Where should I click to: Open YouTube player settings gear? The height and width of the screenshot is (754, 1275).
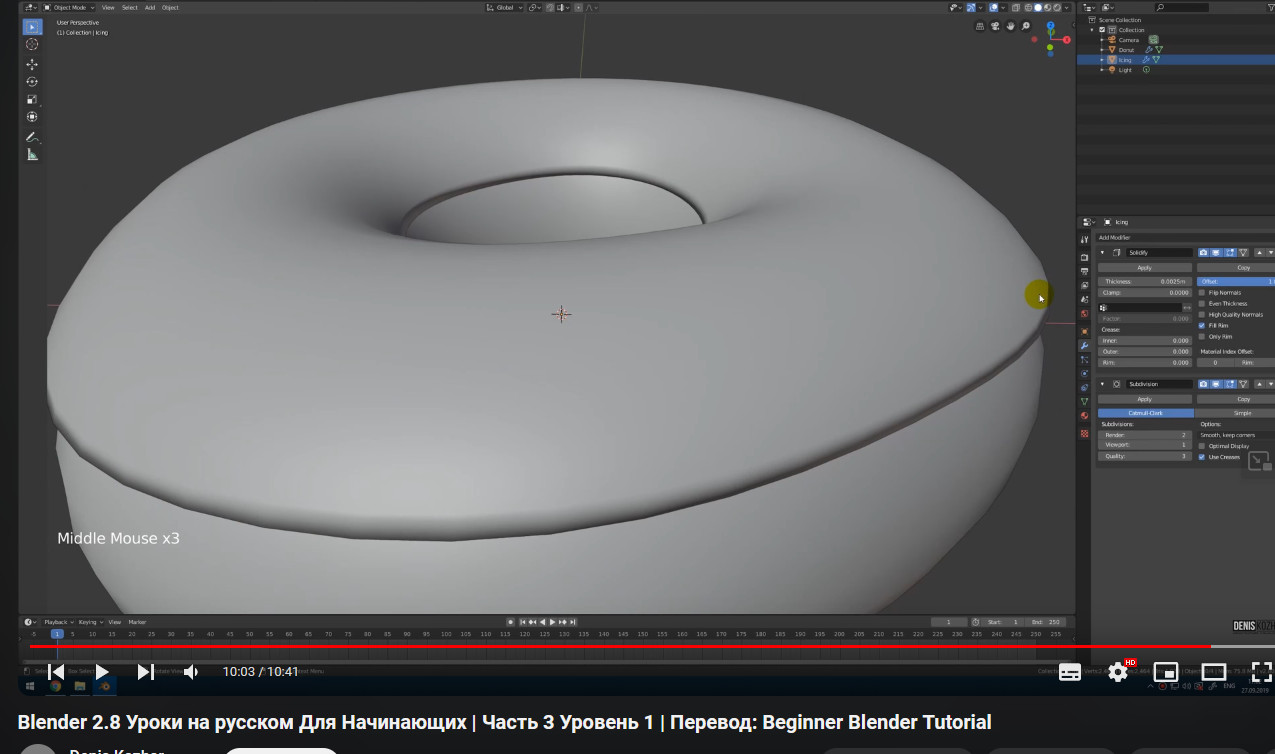point(1118,672)
